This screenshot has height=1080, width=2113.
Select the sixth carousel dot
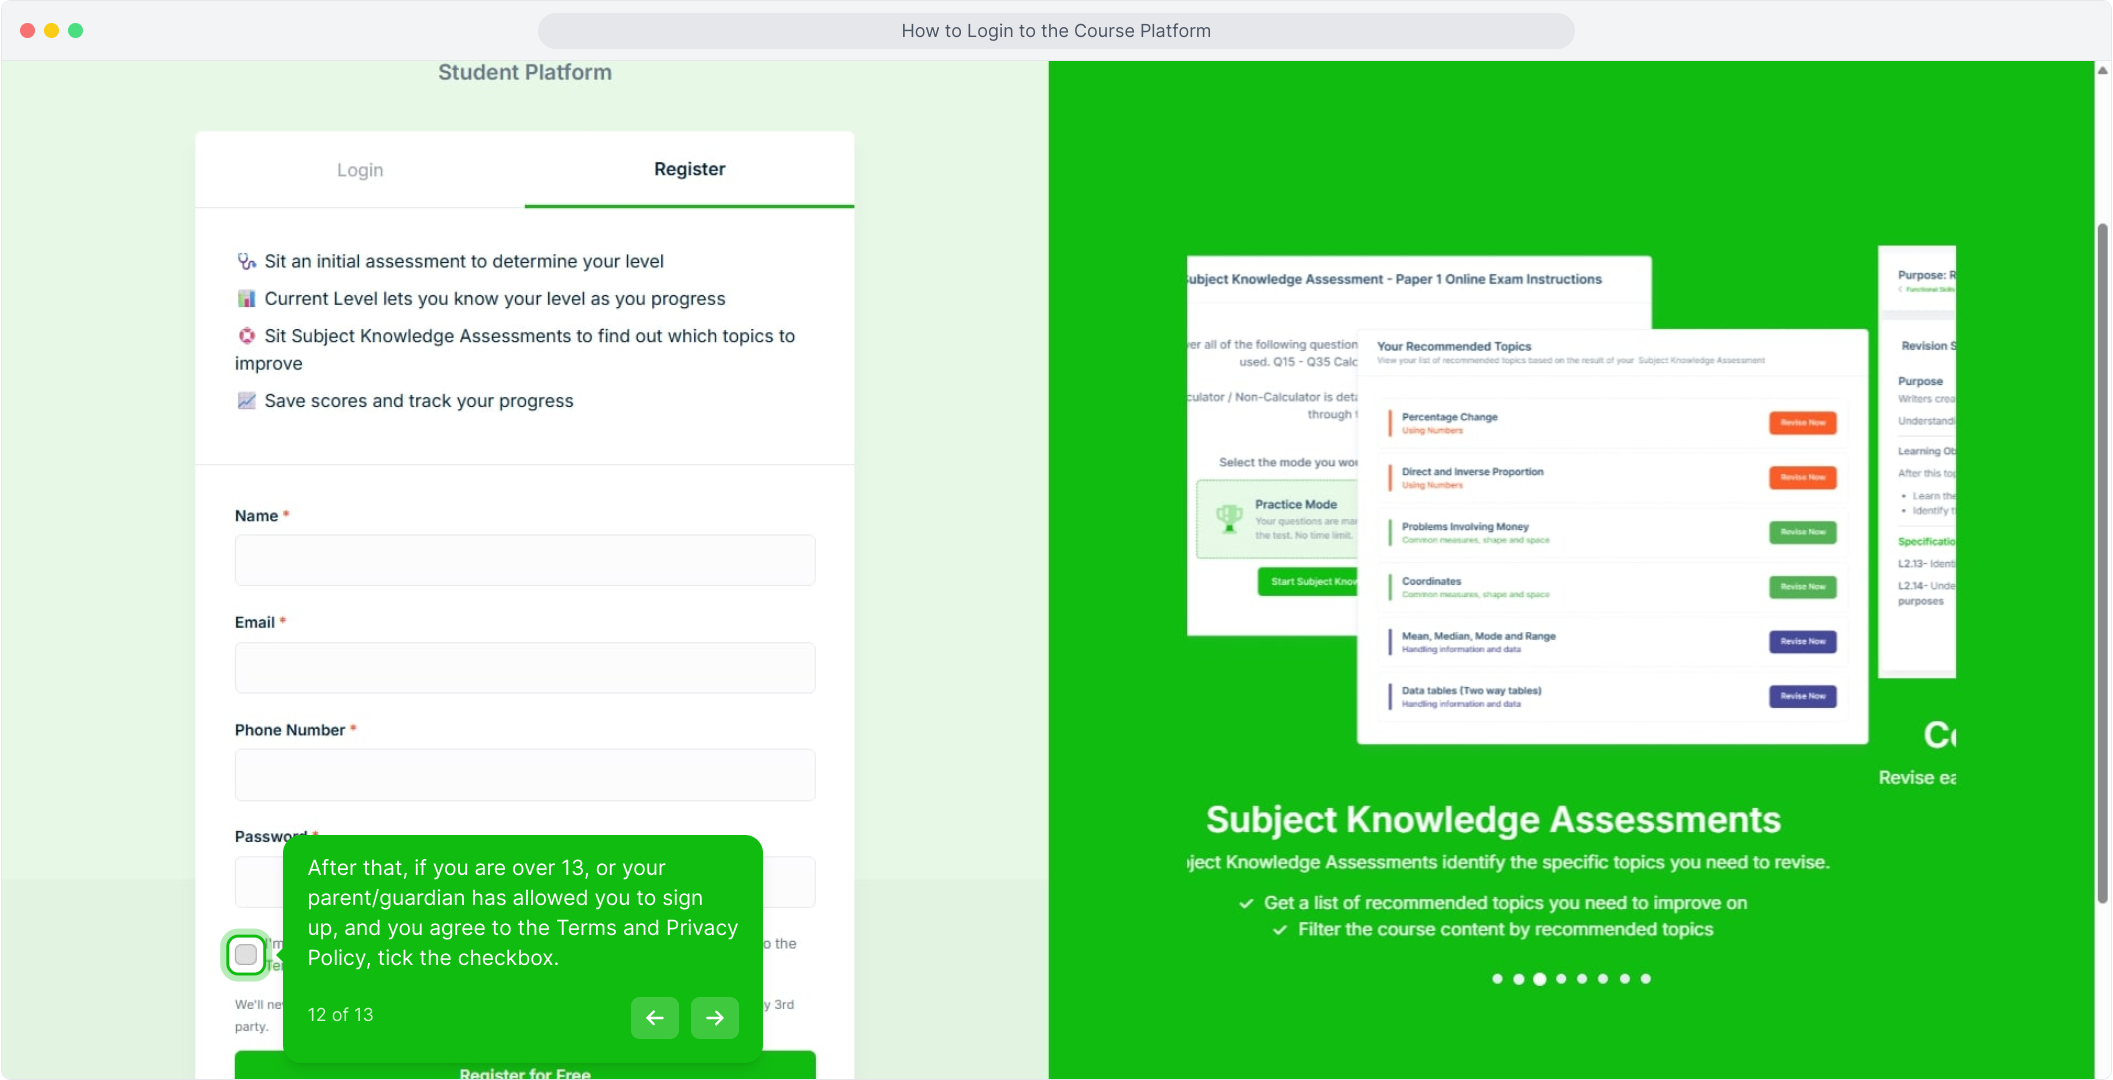[1603, 979]
